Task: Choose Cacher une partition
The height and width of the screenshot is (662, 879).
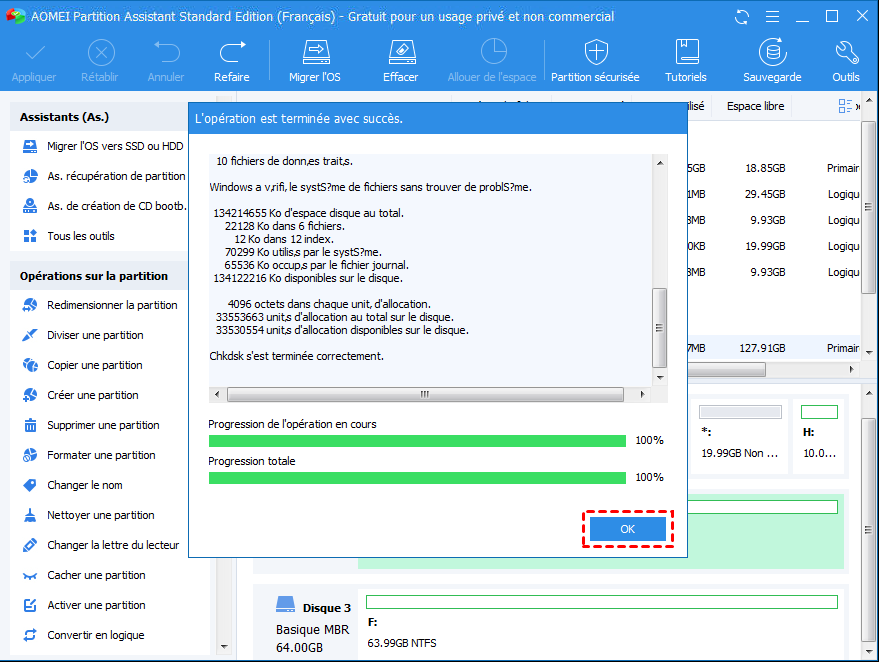Action: pos(84,575)
